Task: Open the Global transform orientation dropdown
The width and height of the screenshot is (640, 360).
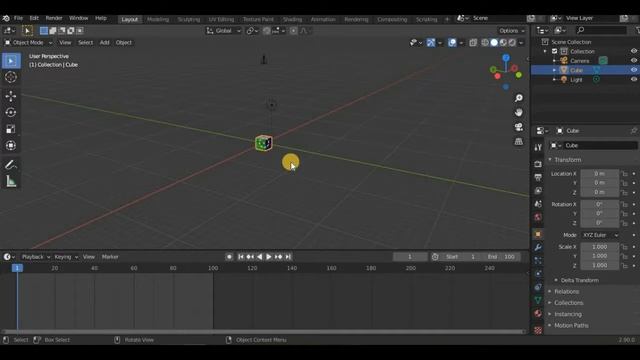Action: tap(224, 31)
